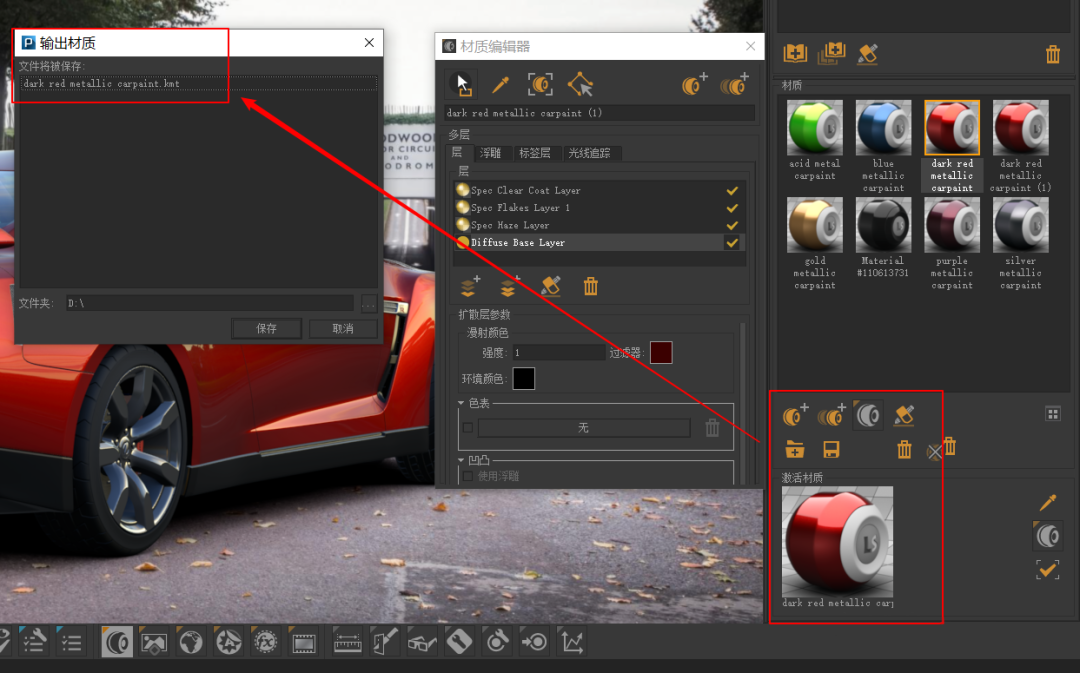Open the dark red 过滤器 color swatch
Viewport: 1080px width, 673px height.
[661, 352]
